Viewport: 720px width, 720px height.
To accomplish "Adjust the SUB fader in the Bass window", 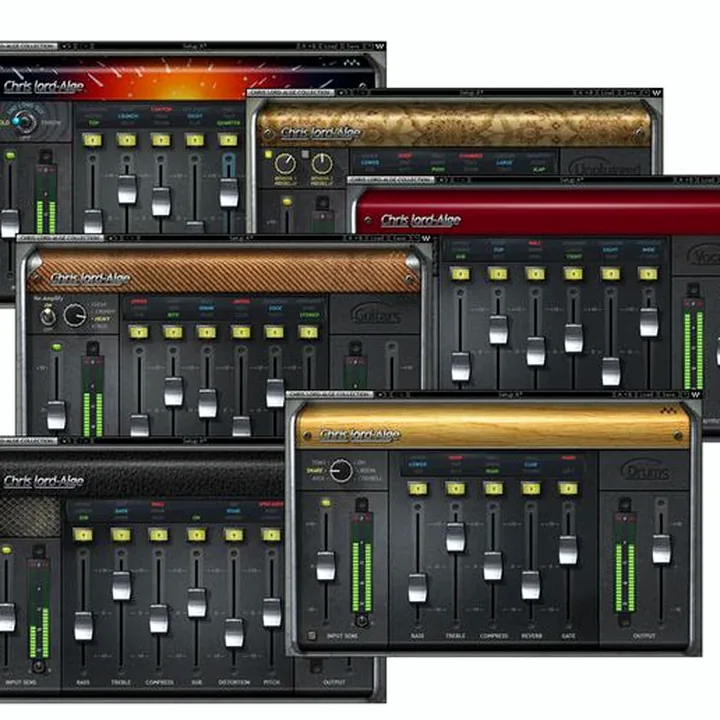I will [197, 602].
